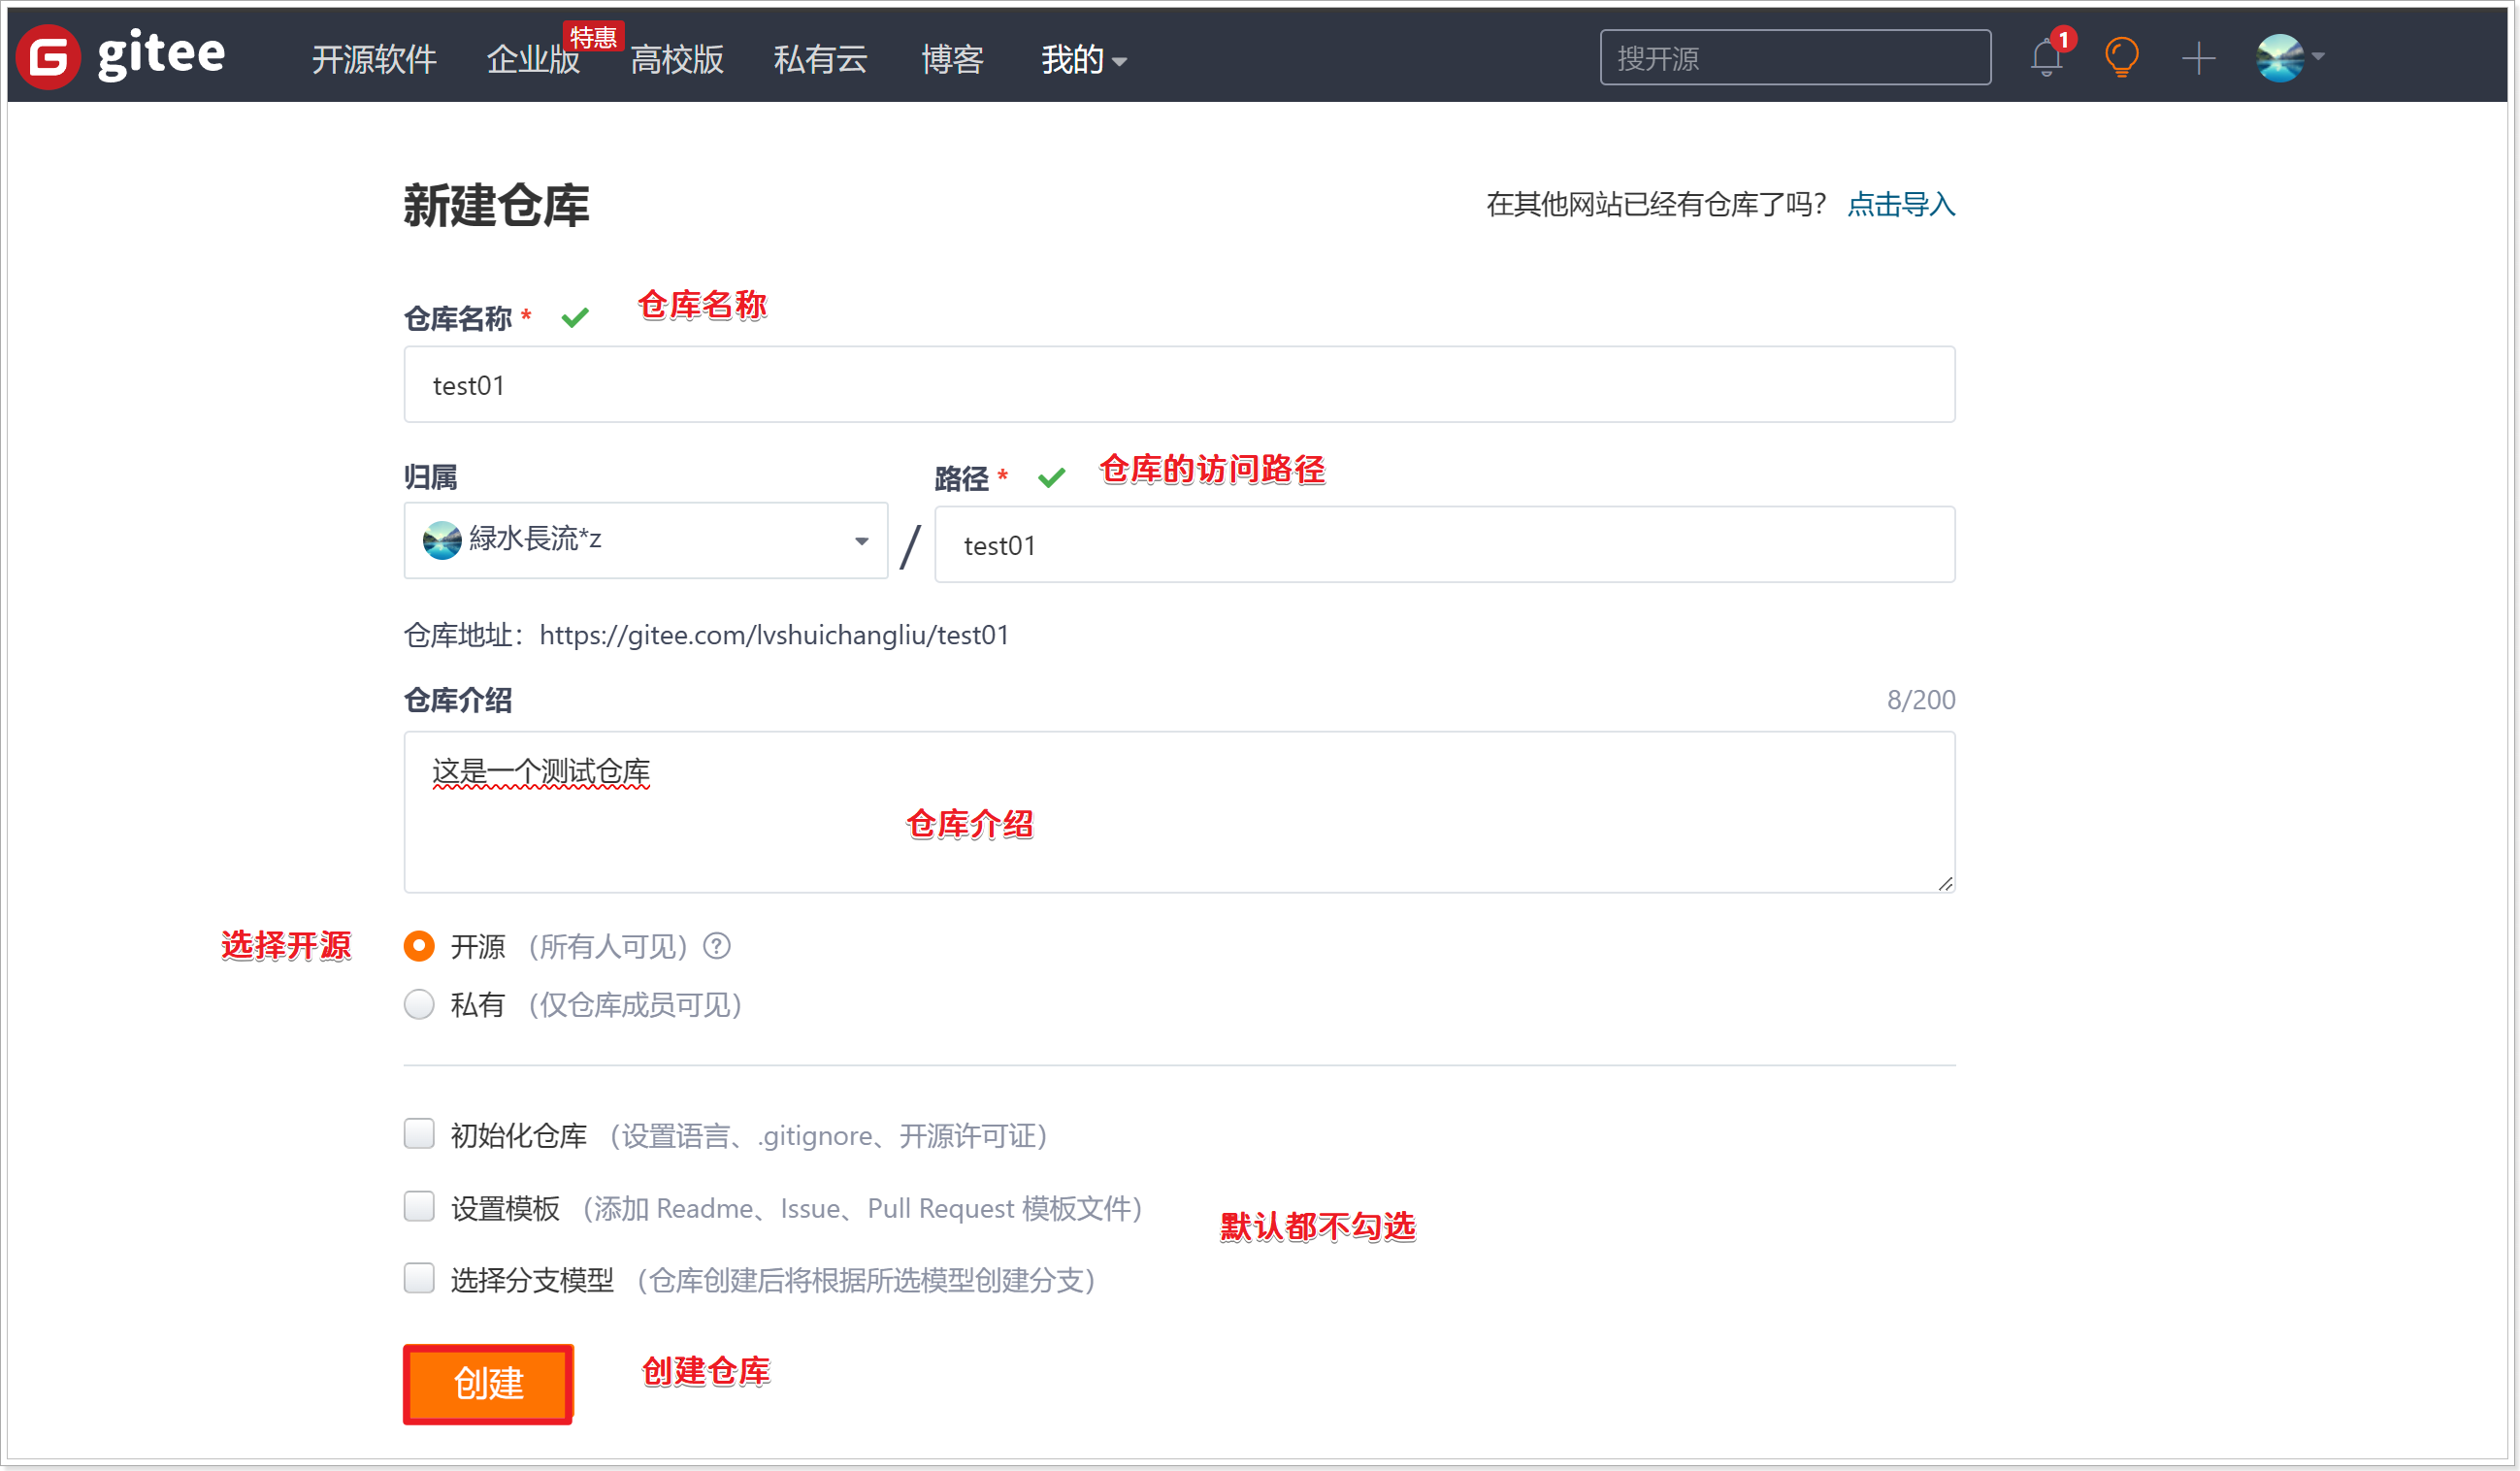The height and width of the screenshot is (1471, 2520).
Task: Click the Gitee logo icon
Action: pyautogui.click(x=48, y=56)
